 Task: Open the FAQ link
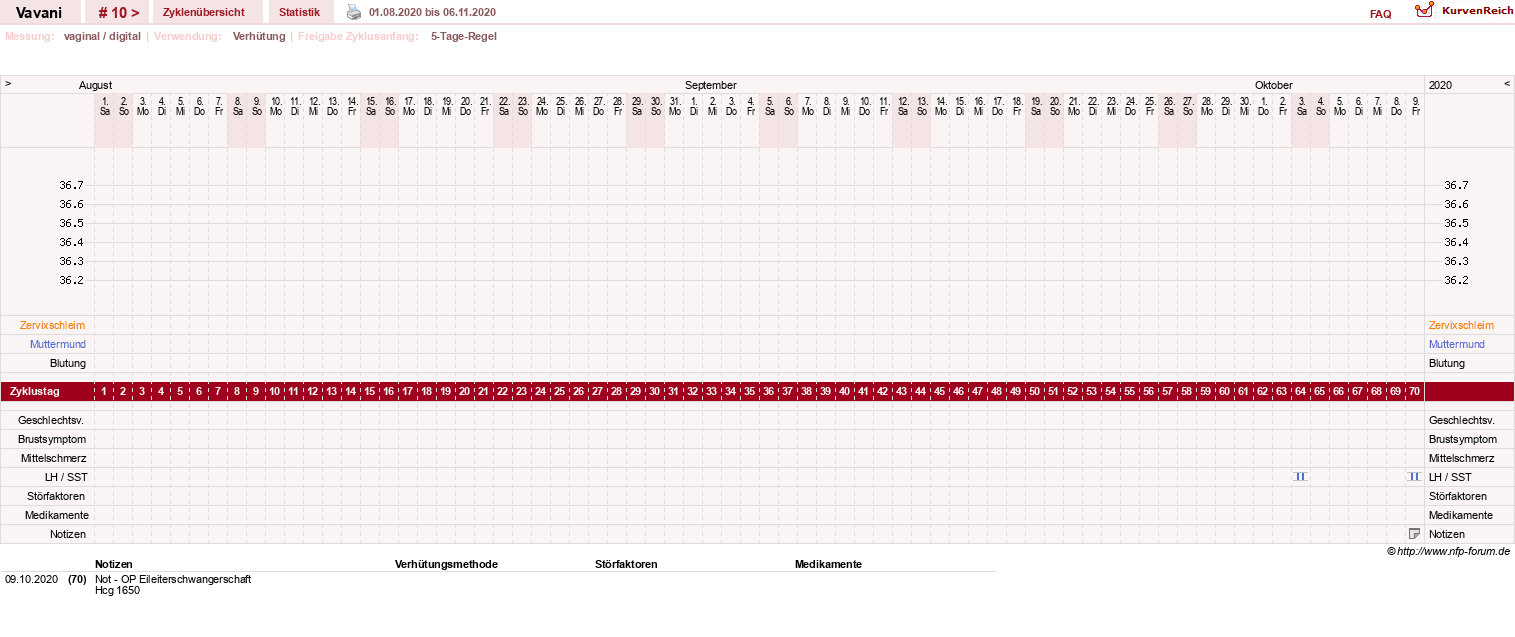coord(1380,14)
